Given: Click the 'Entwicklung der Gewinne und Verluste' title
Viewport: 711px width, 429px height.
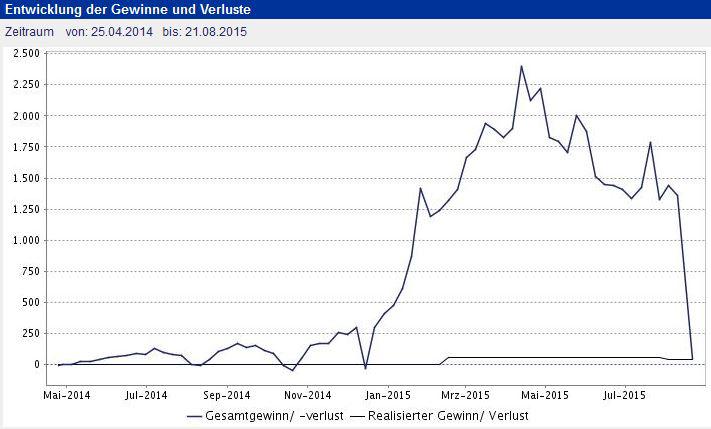Looking at the screenshot, I should click(x=128, y=10).
